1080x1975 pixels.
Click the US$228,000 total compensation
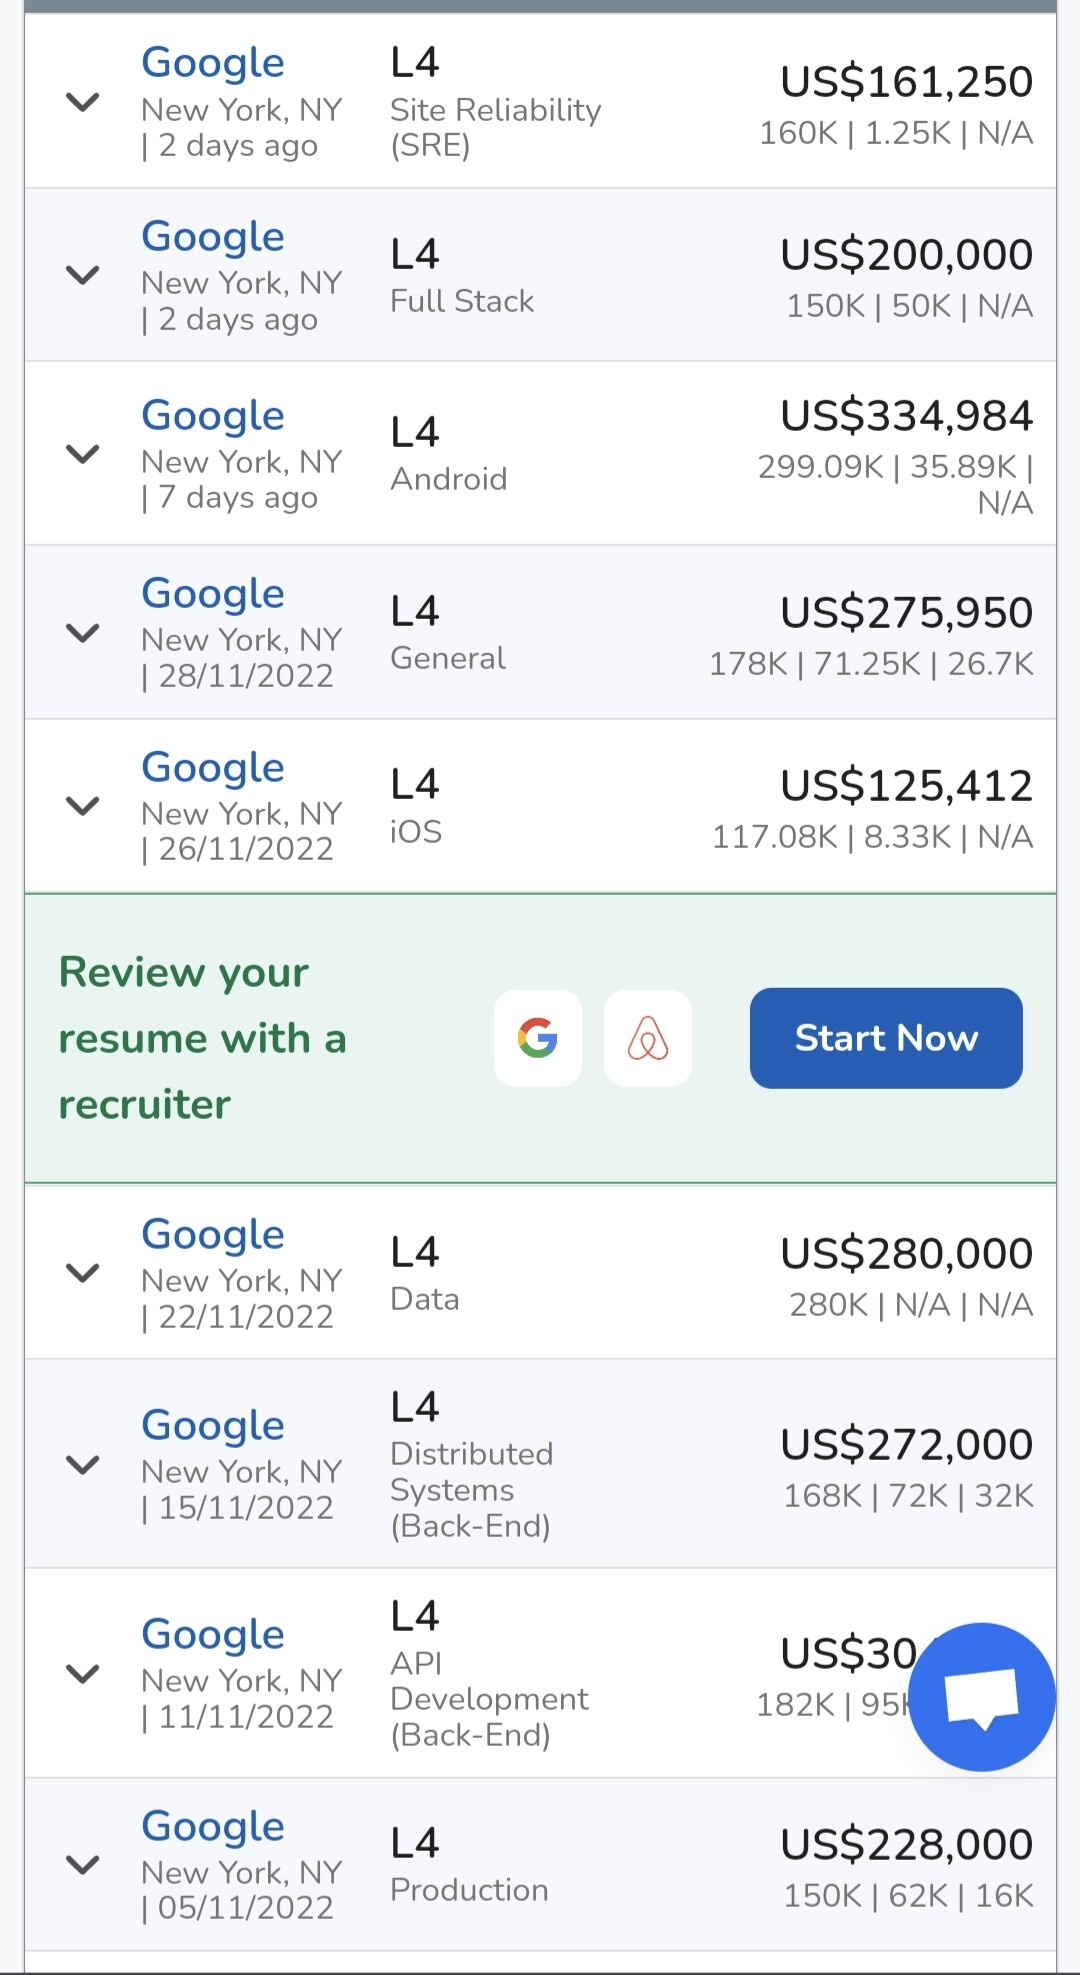click(x=907, y=1845)
